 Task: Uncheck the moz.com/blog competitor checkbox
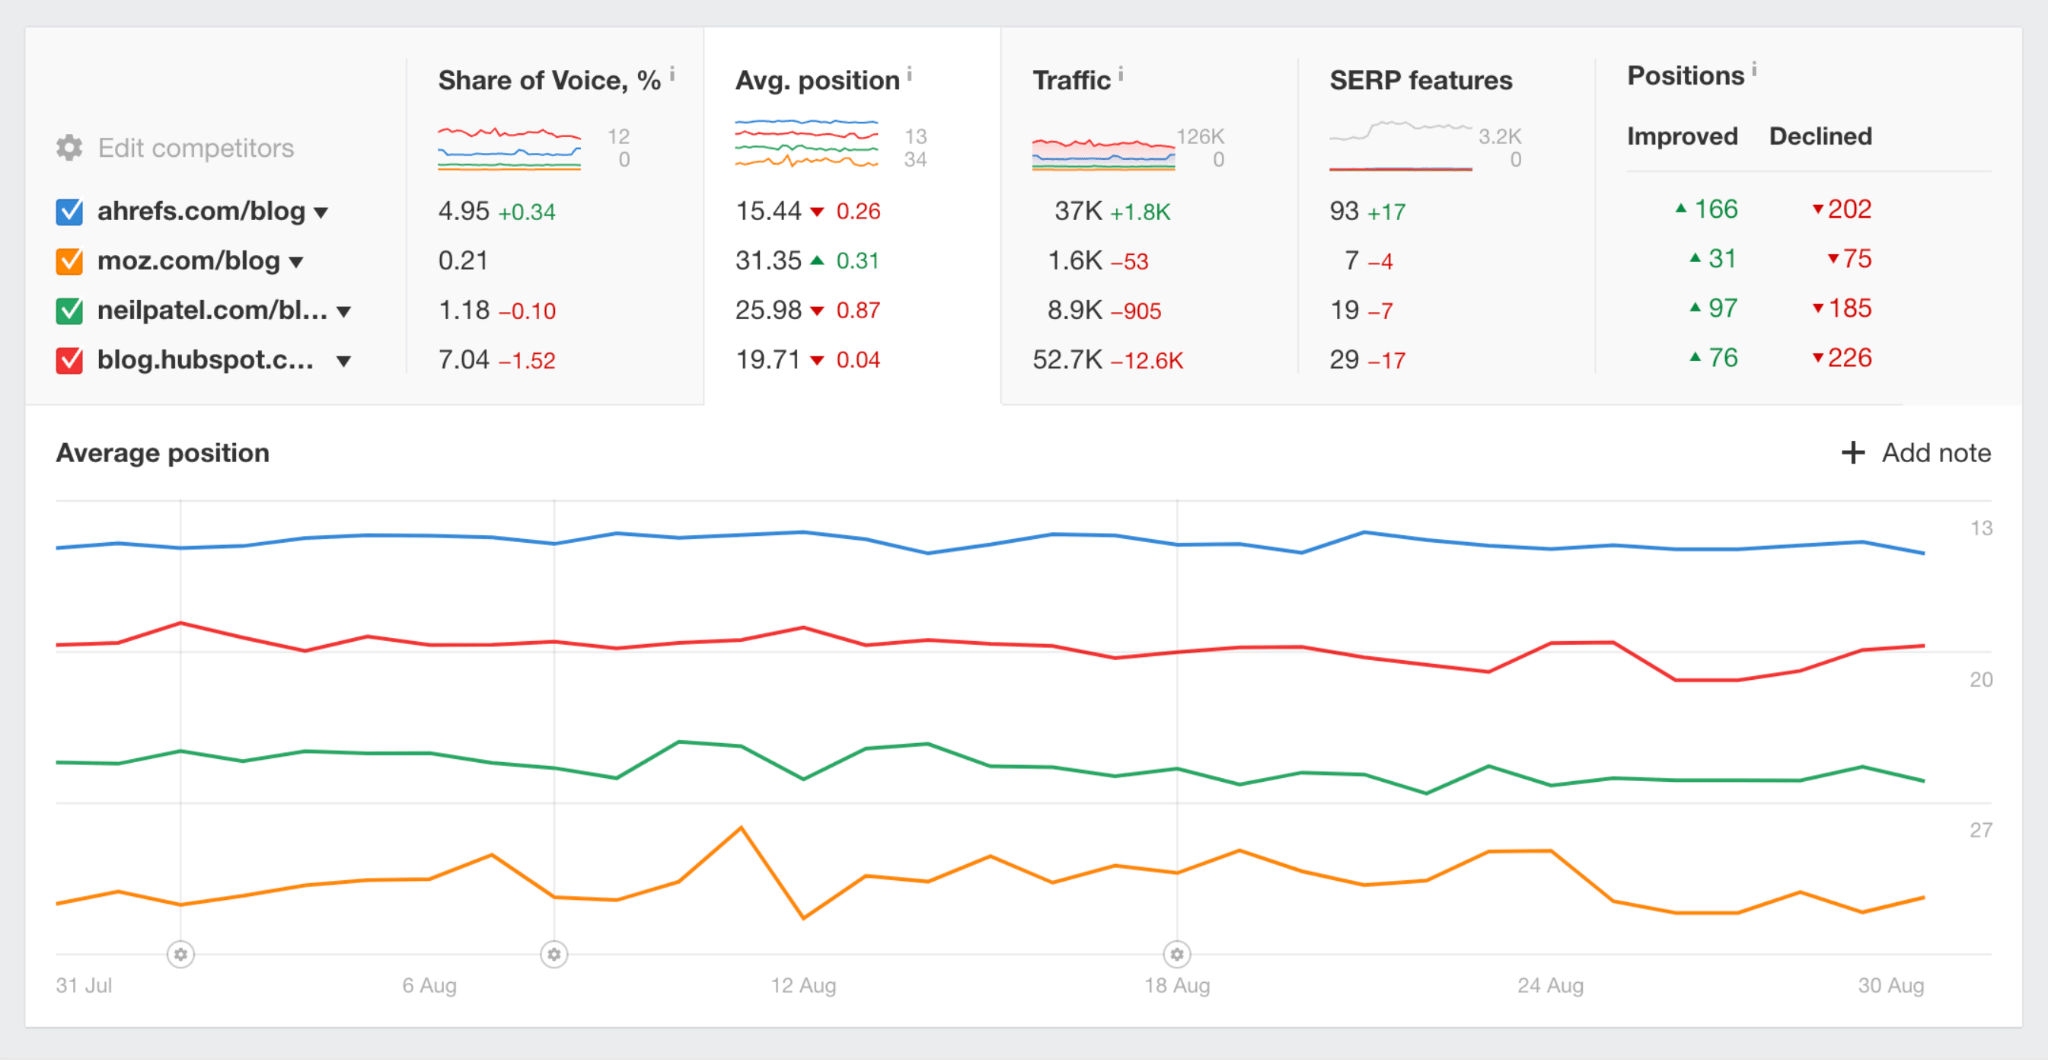(x=67, y=260)
